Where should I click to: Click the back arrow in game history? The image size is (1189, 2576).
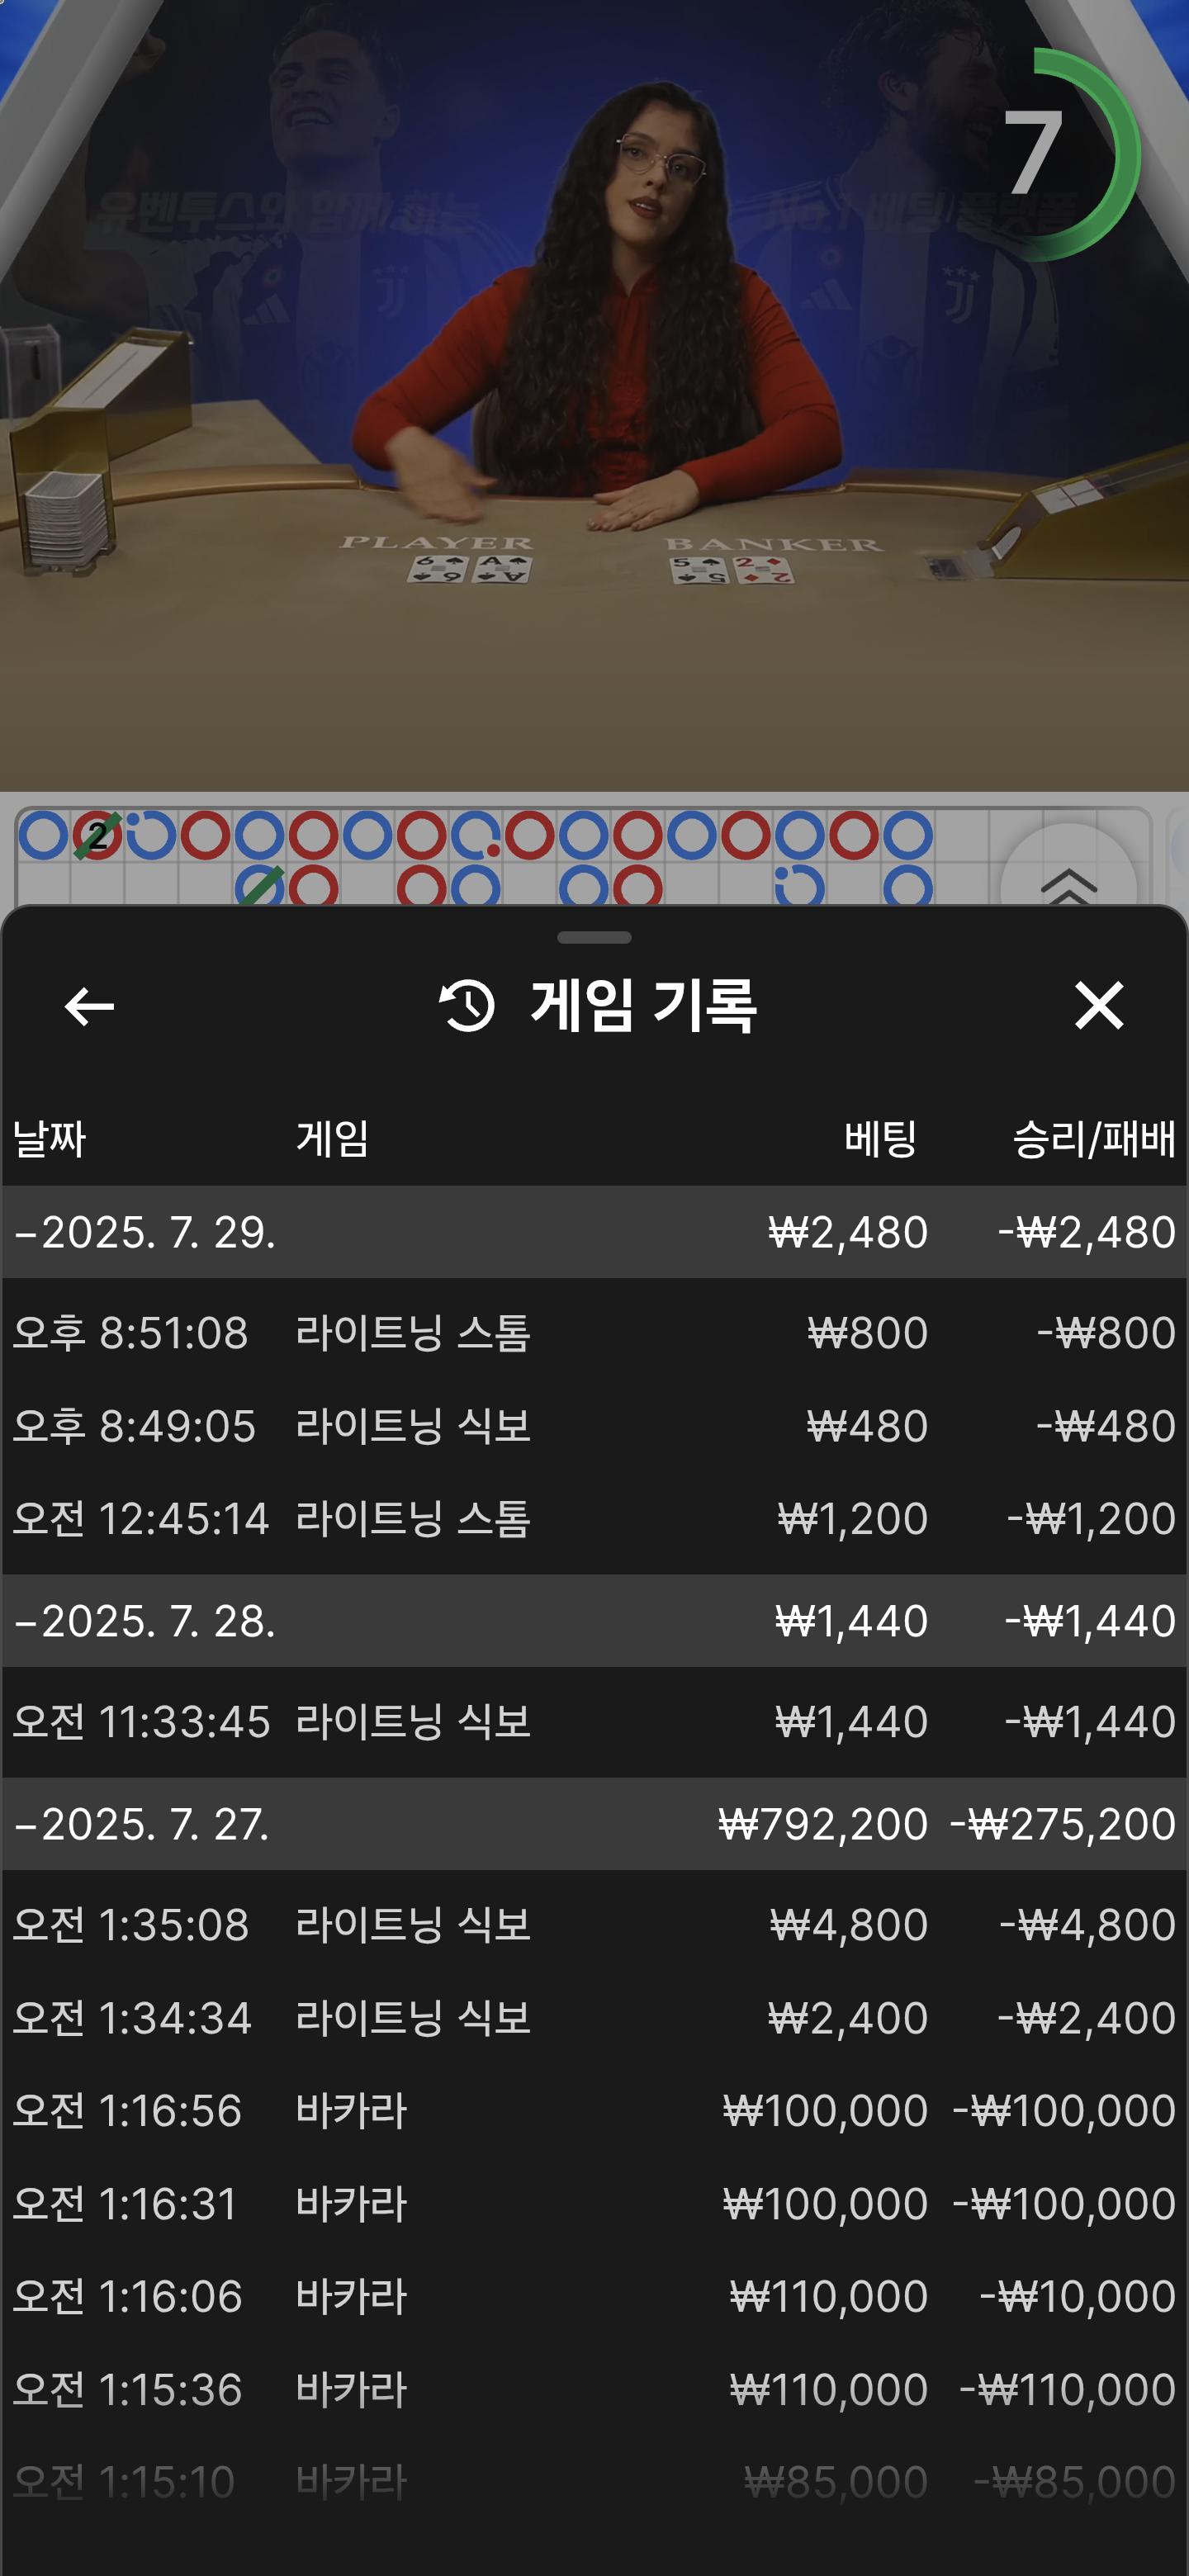89,1006
